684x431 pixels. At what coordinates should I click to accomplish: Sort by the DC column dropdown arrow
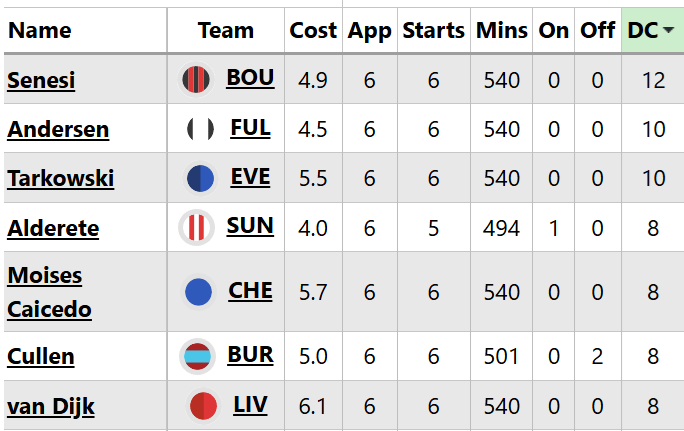[667, 31]
